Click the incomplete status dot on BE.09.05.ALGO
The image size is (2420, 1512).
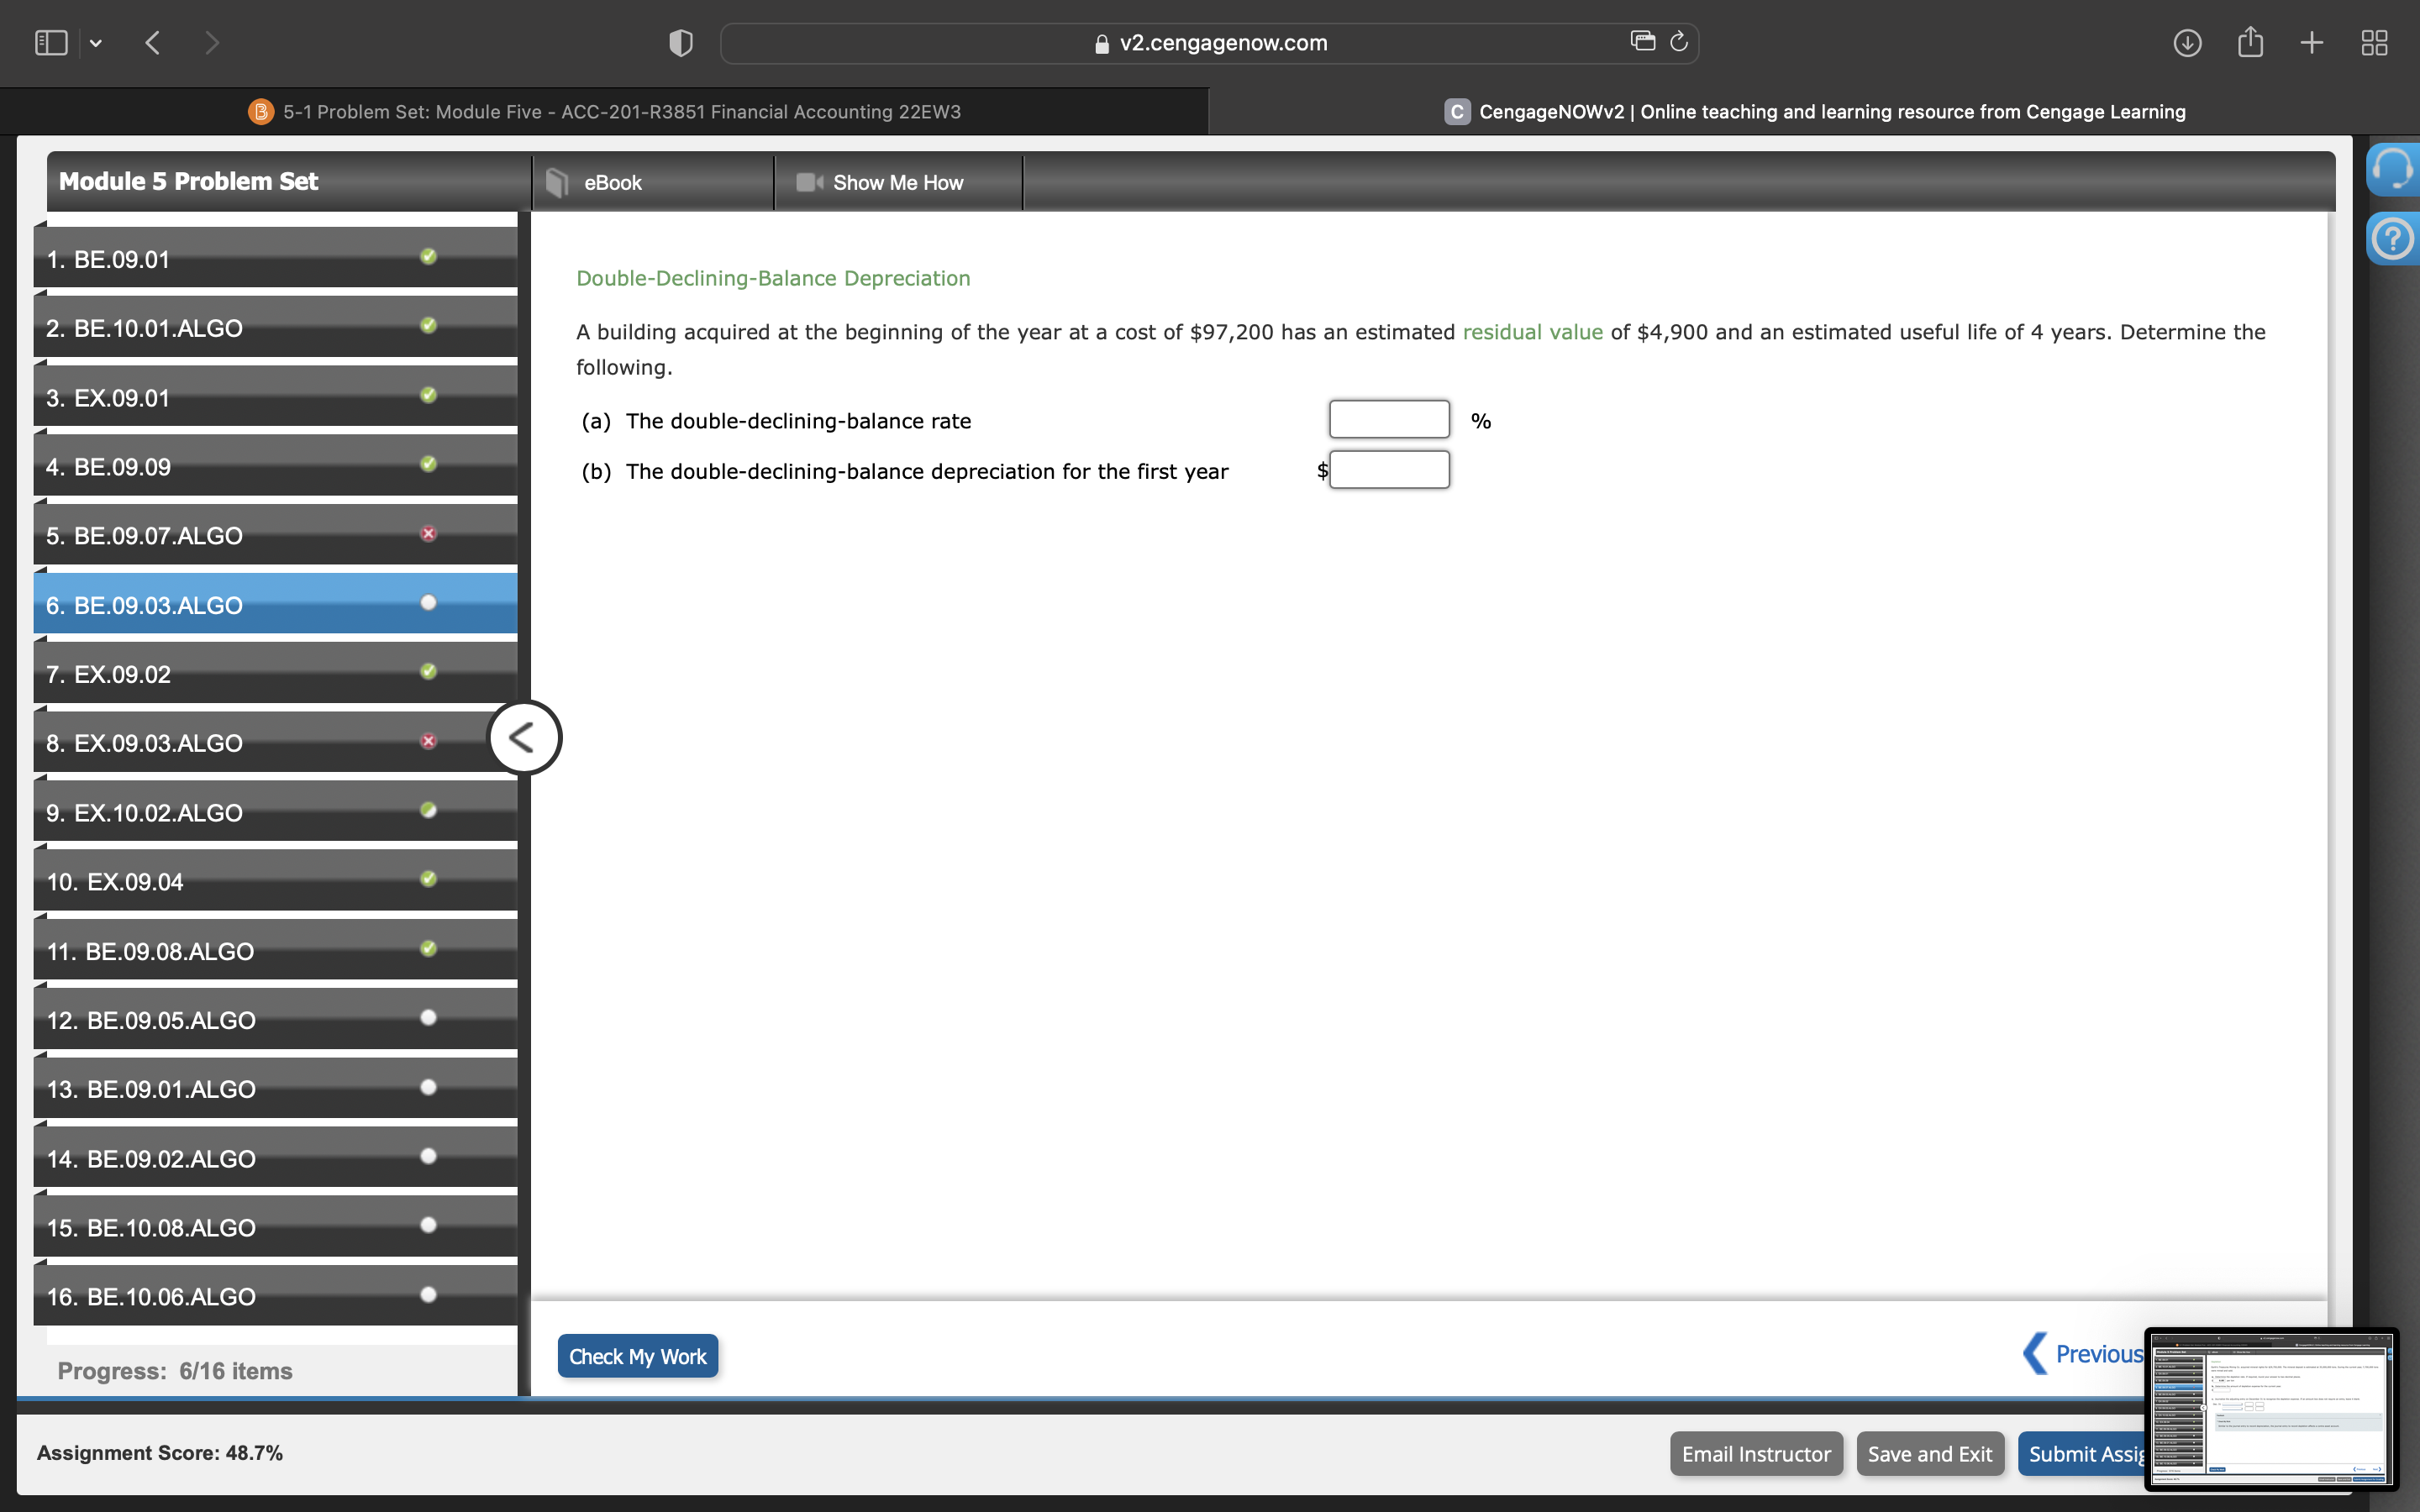tap(428, 1017)
